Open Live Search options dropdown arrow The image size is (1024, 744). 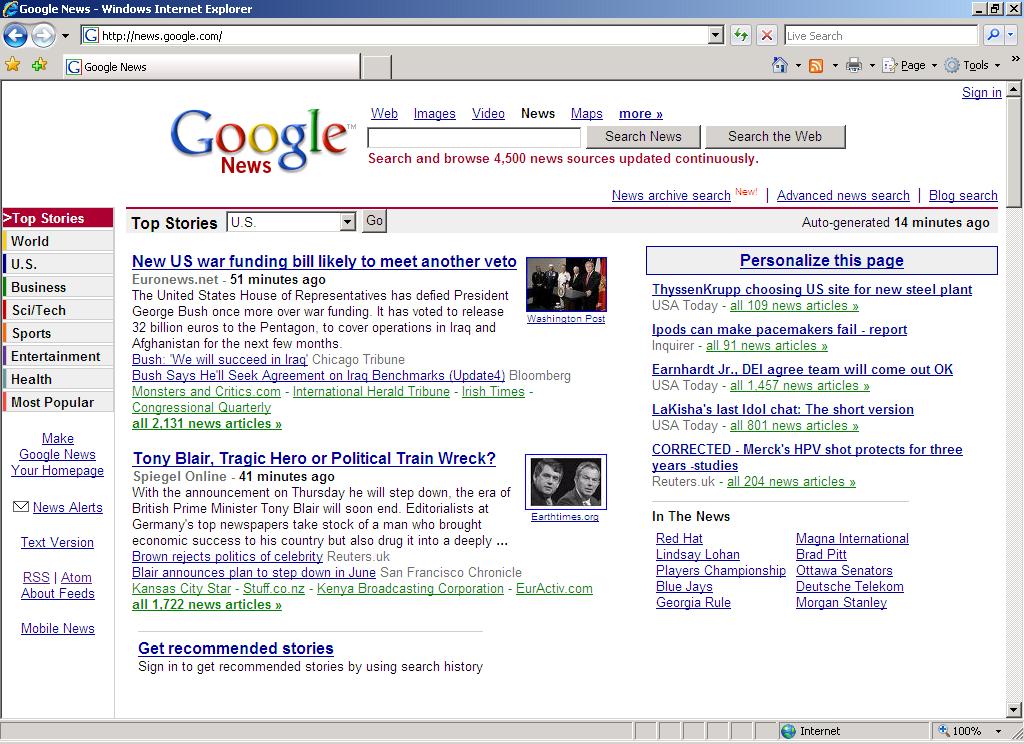click(1011, 35)
